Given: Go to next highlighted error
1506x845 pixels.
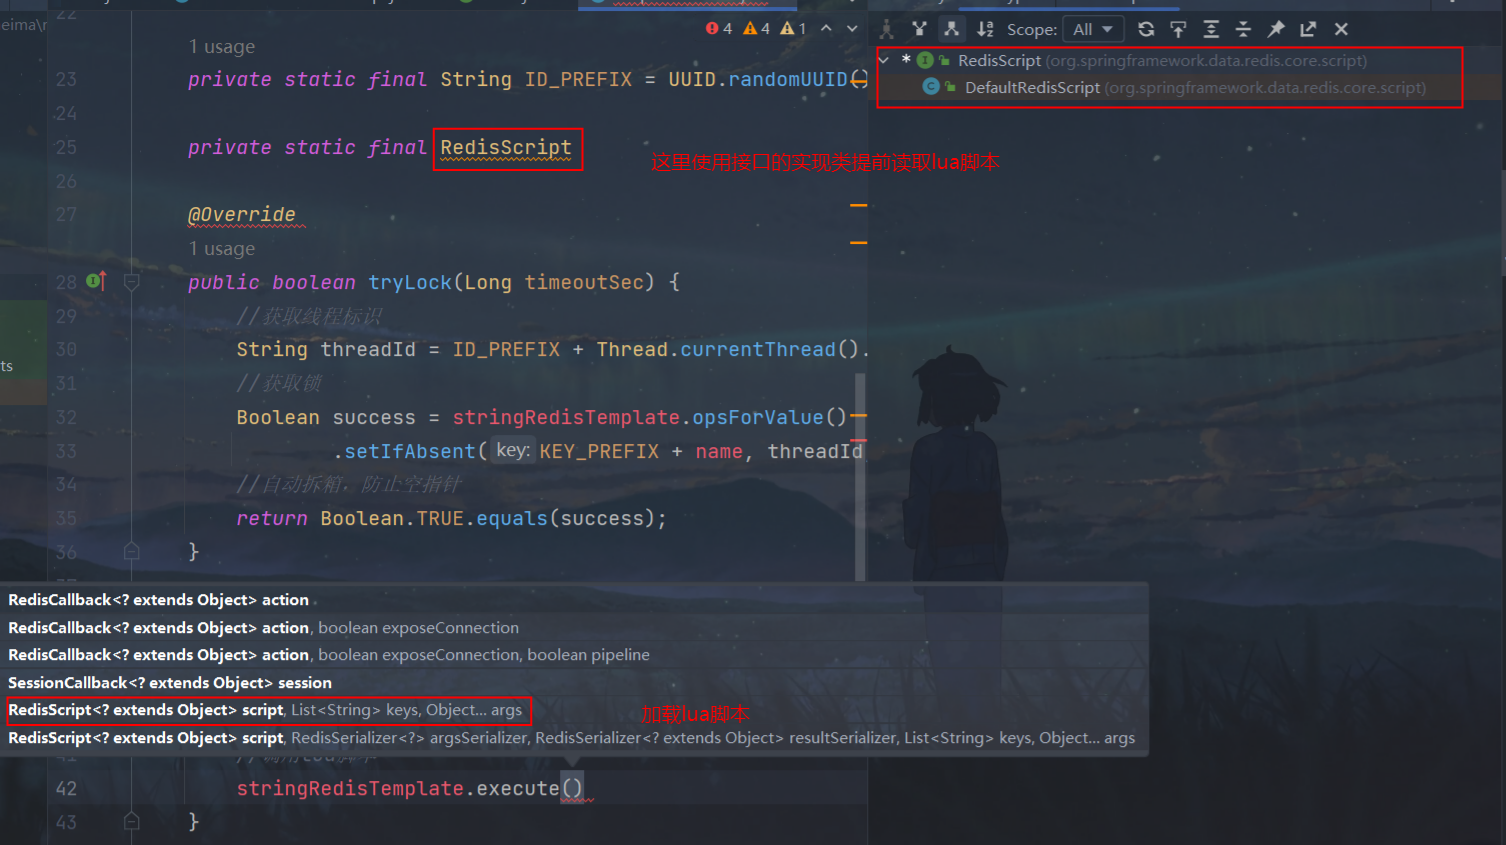Looking at the screenshot, I should [852, 29].
